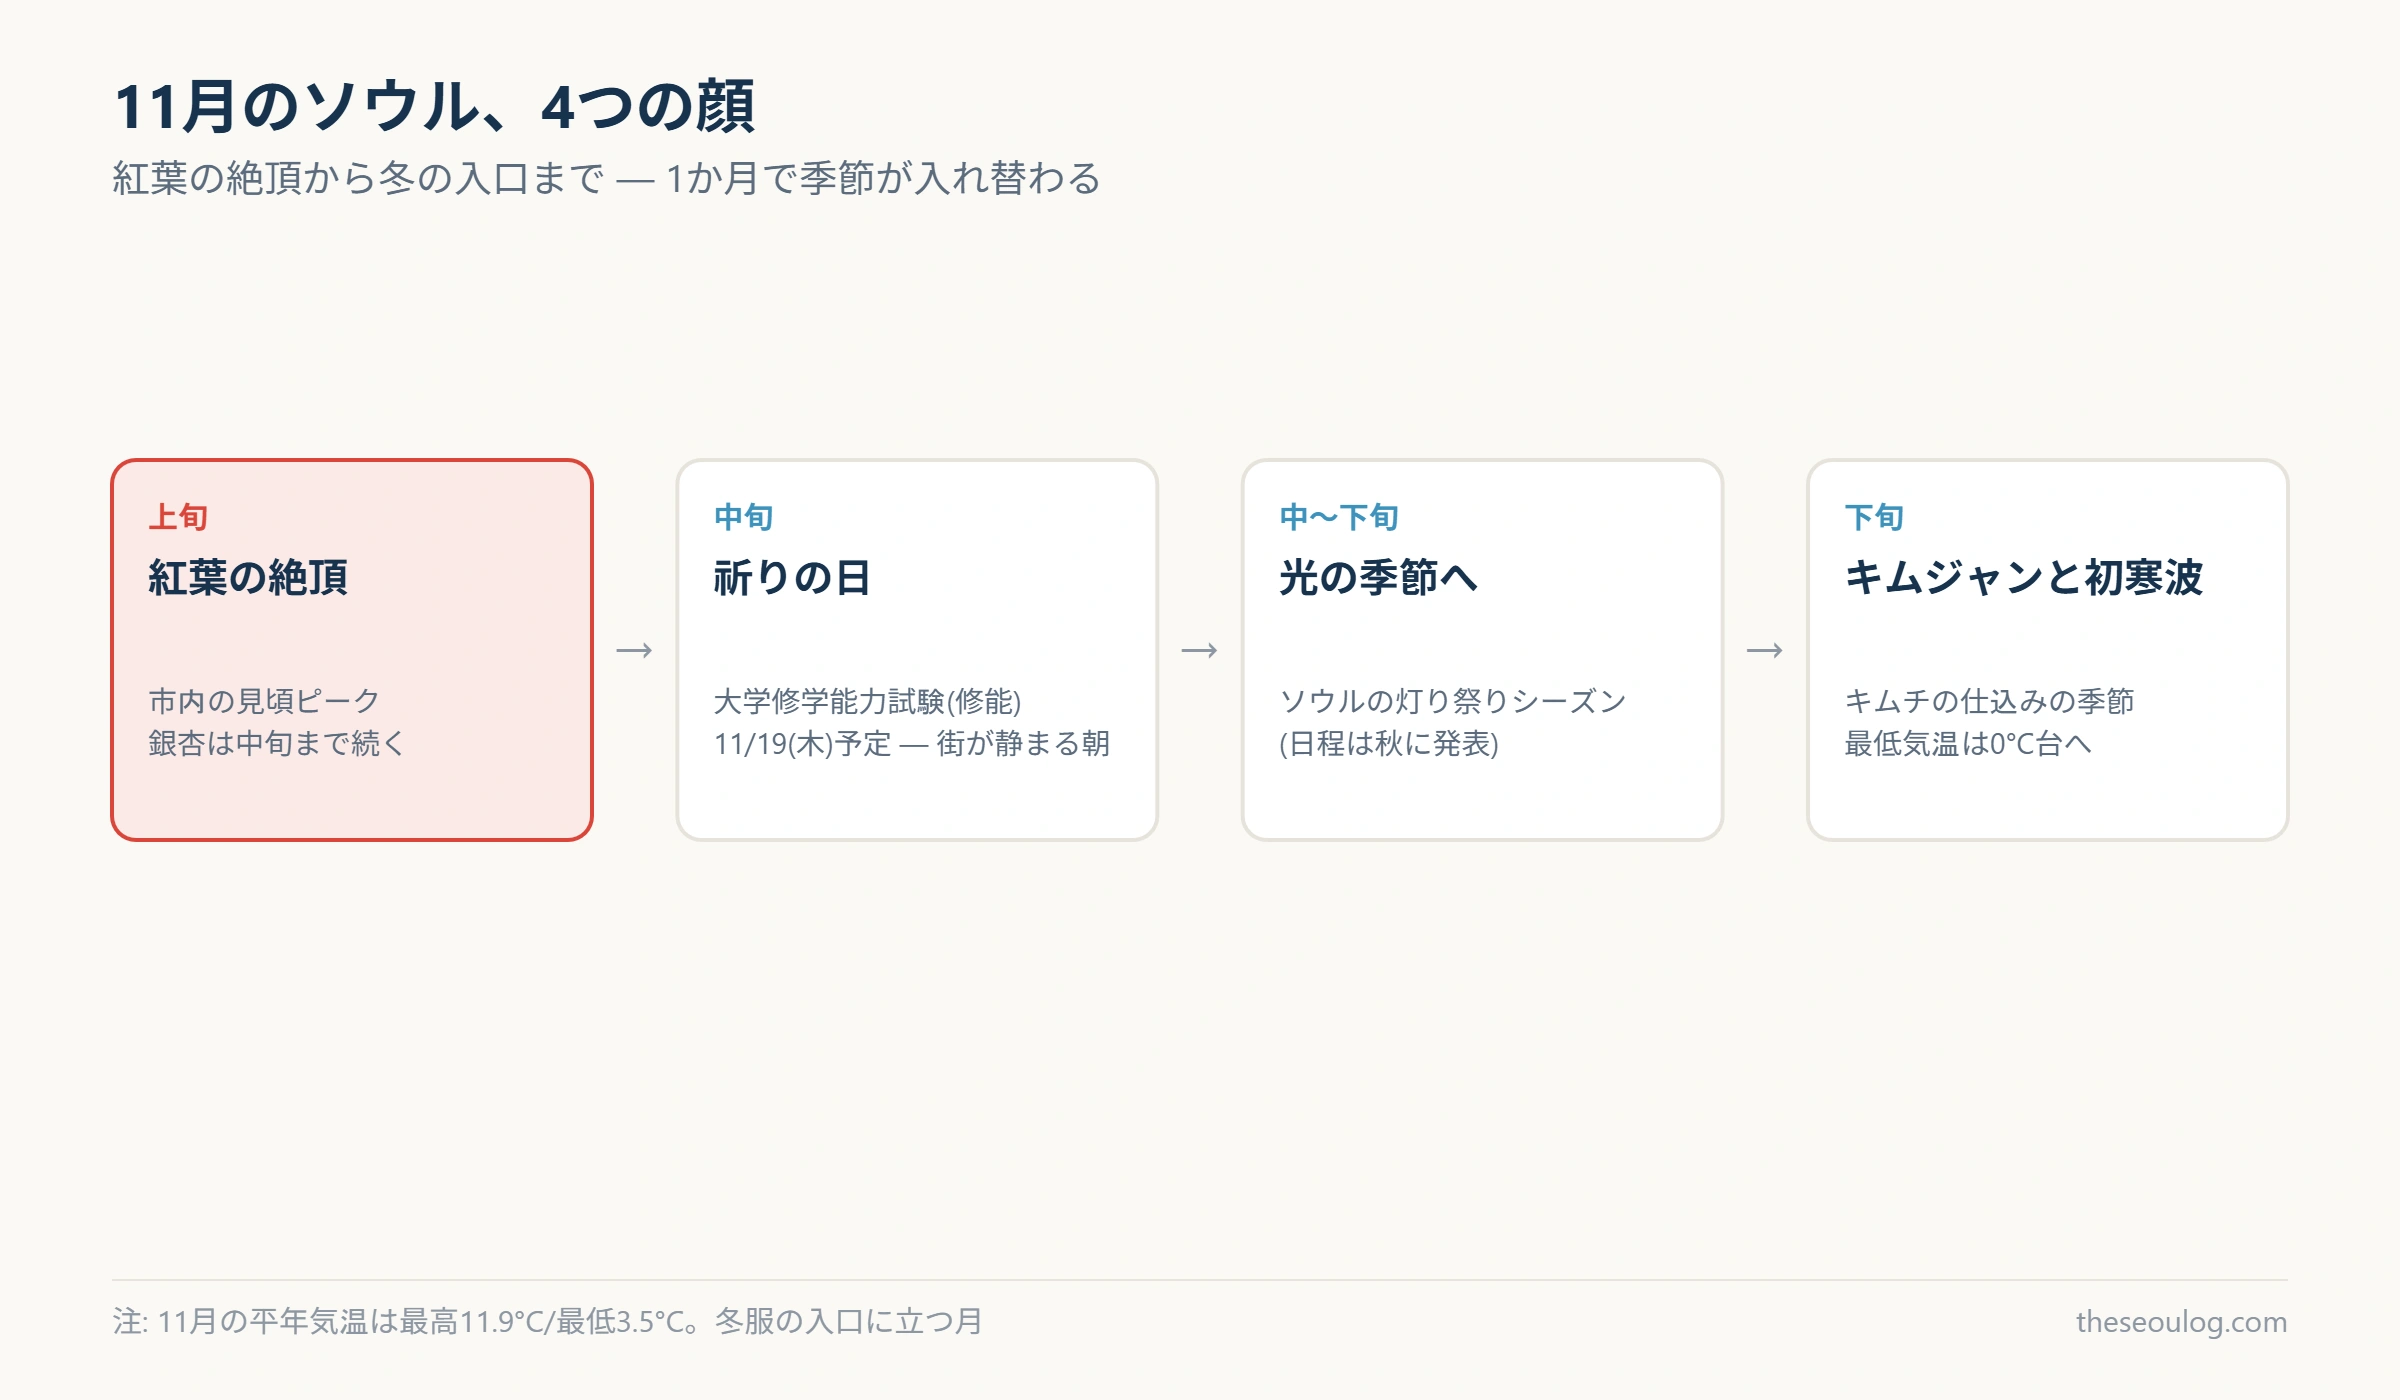Click the text 最低気温は0°C台へ
This screenshot has width=2400, height=1400.
(1967, 743)
